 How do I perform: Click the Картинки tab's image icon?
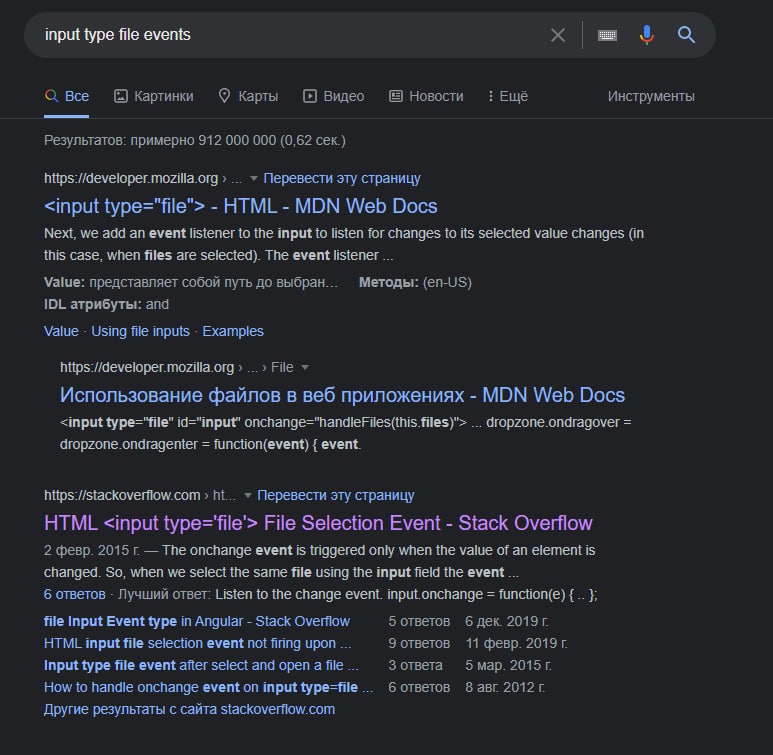coord(121,96)
